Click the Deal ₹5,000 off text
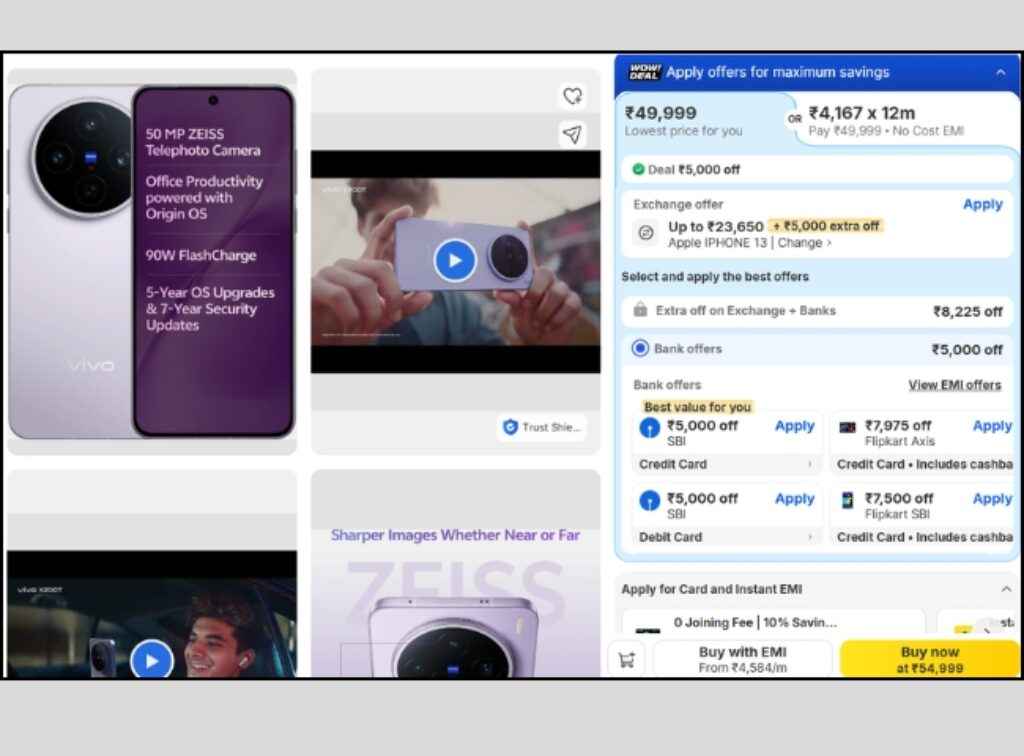 point(694,170)
